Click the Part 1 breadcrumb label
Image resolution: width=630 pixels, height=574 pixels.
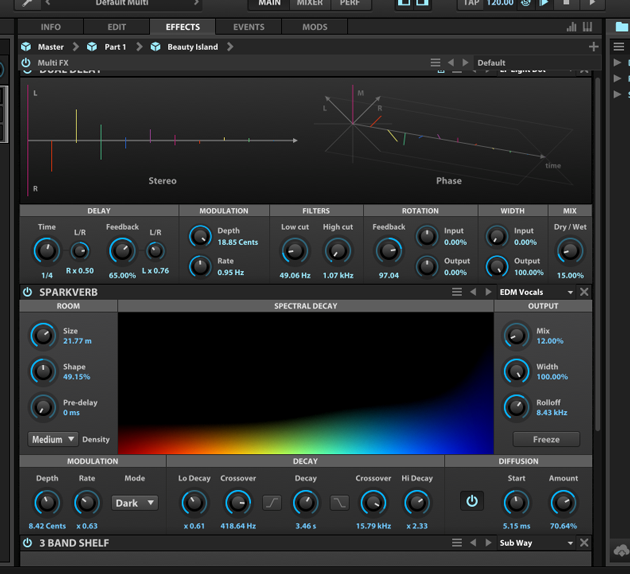[x=115, y=47]
